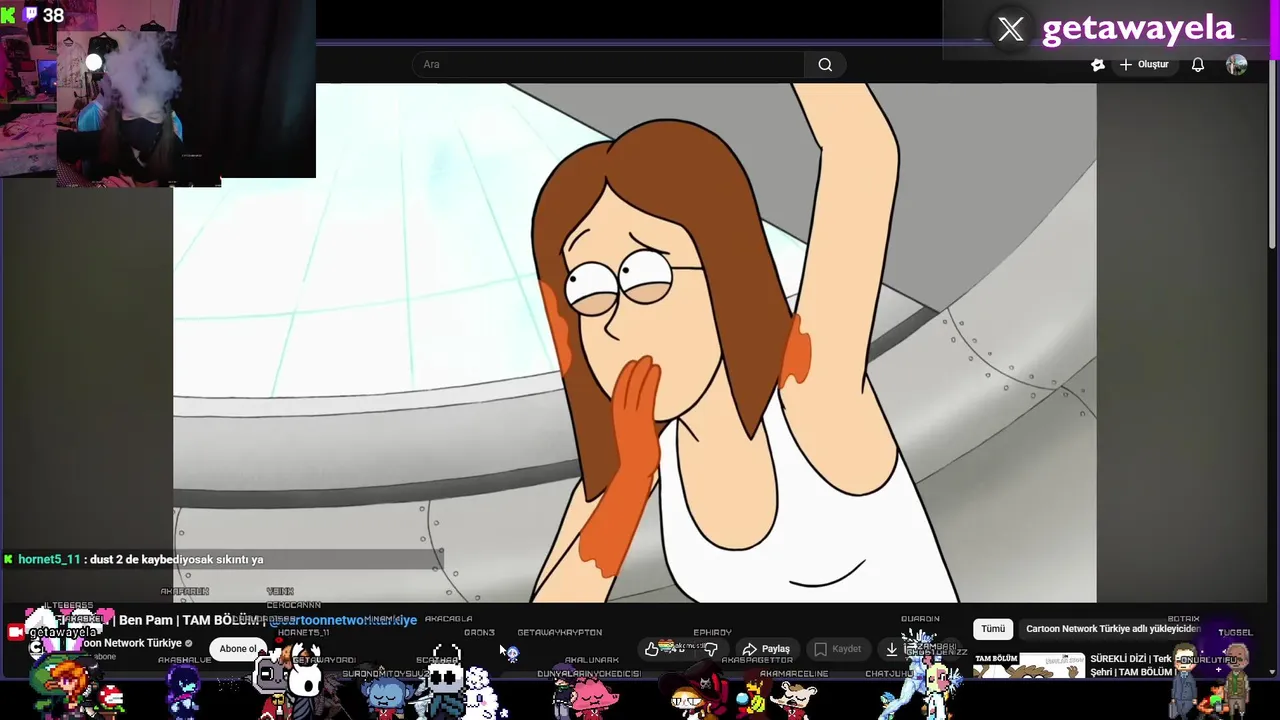The height and width of the screenshot is (720, 1280).
Task: Focus the Ara search field
Action: click(x=608, y=65)
